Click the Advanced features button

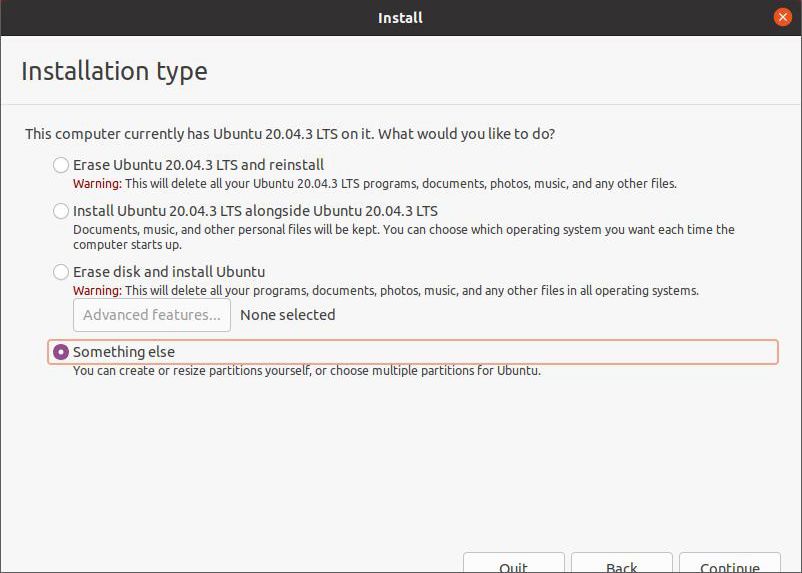152,315
